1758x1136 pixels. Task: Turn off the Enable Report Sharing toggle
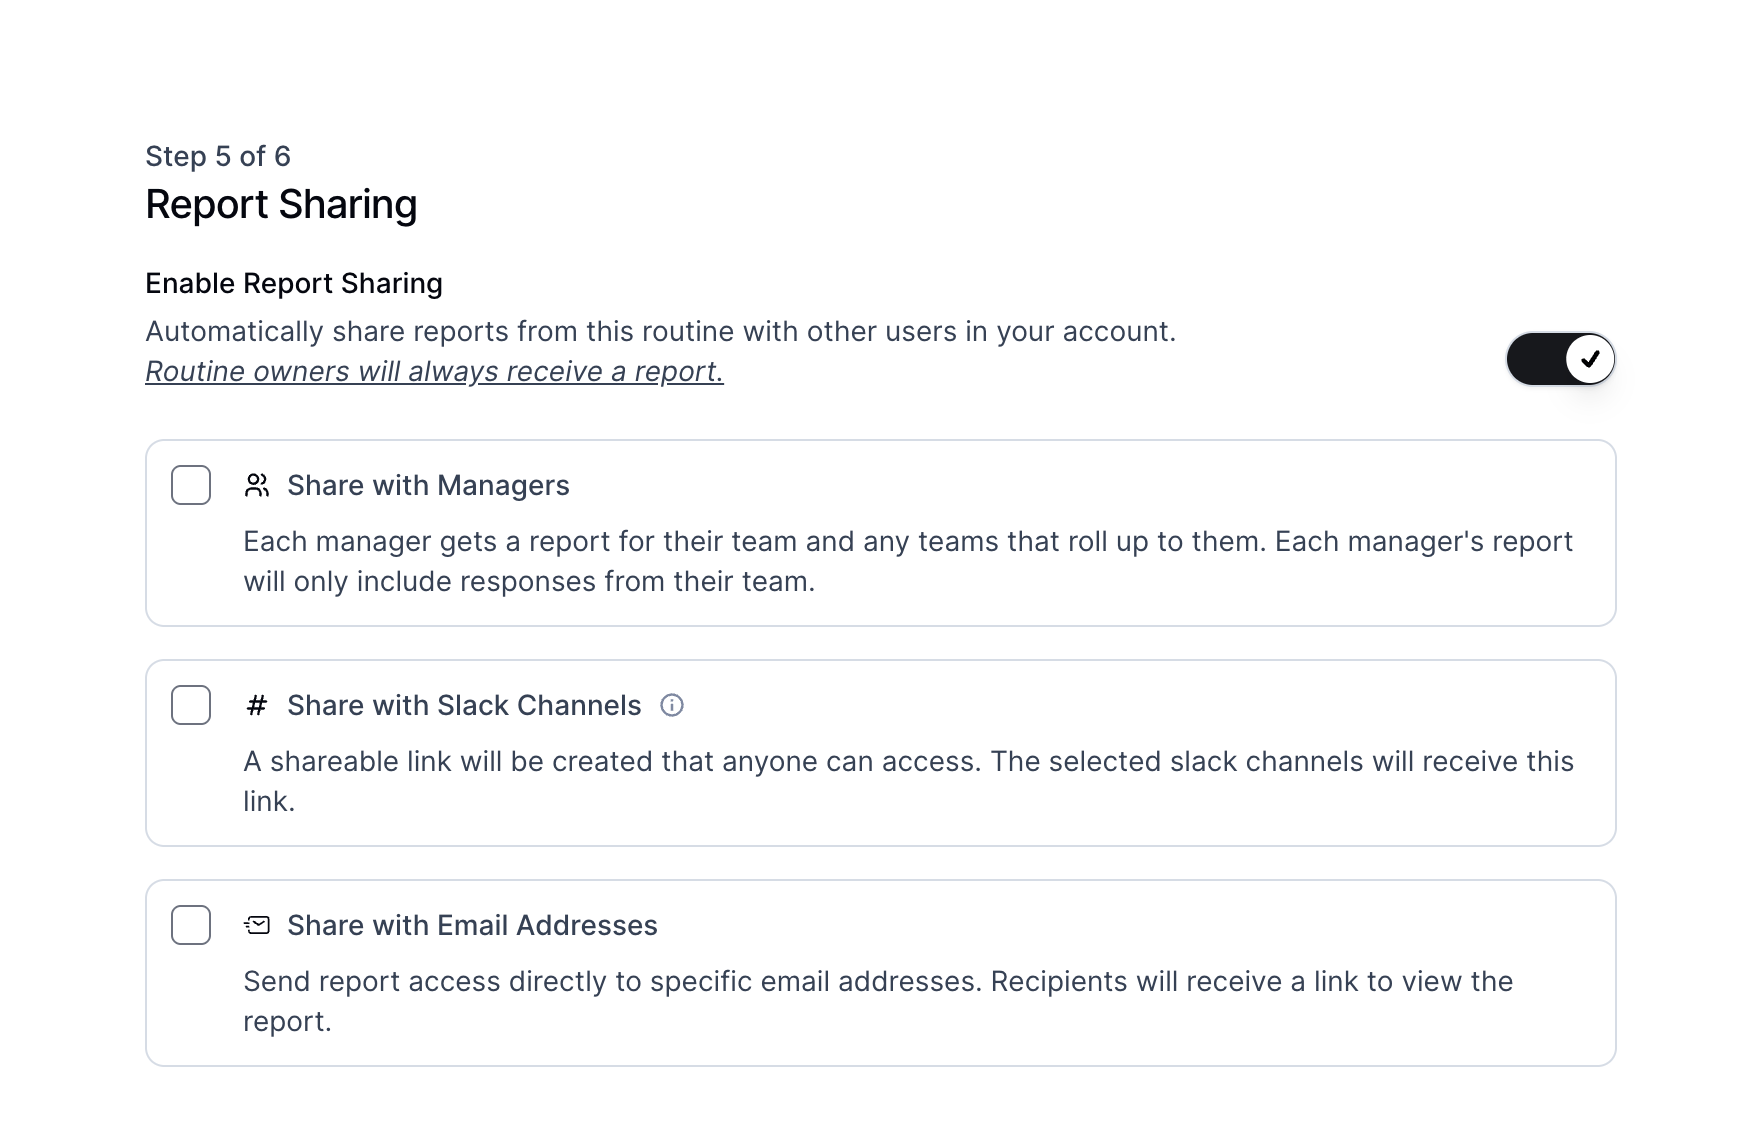1560,359
